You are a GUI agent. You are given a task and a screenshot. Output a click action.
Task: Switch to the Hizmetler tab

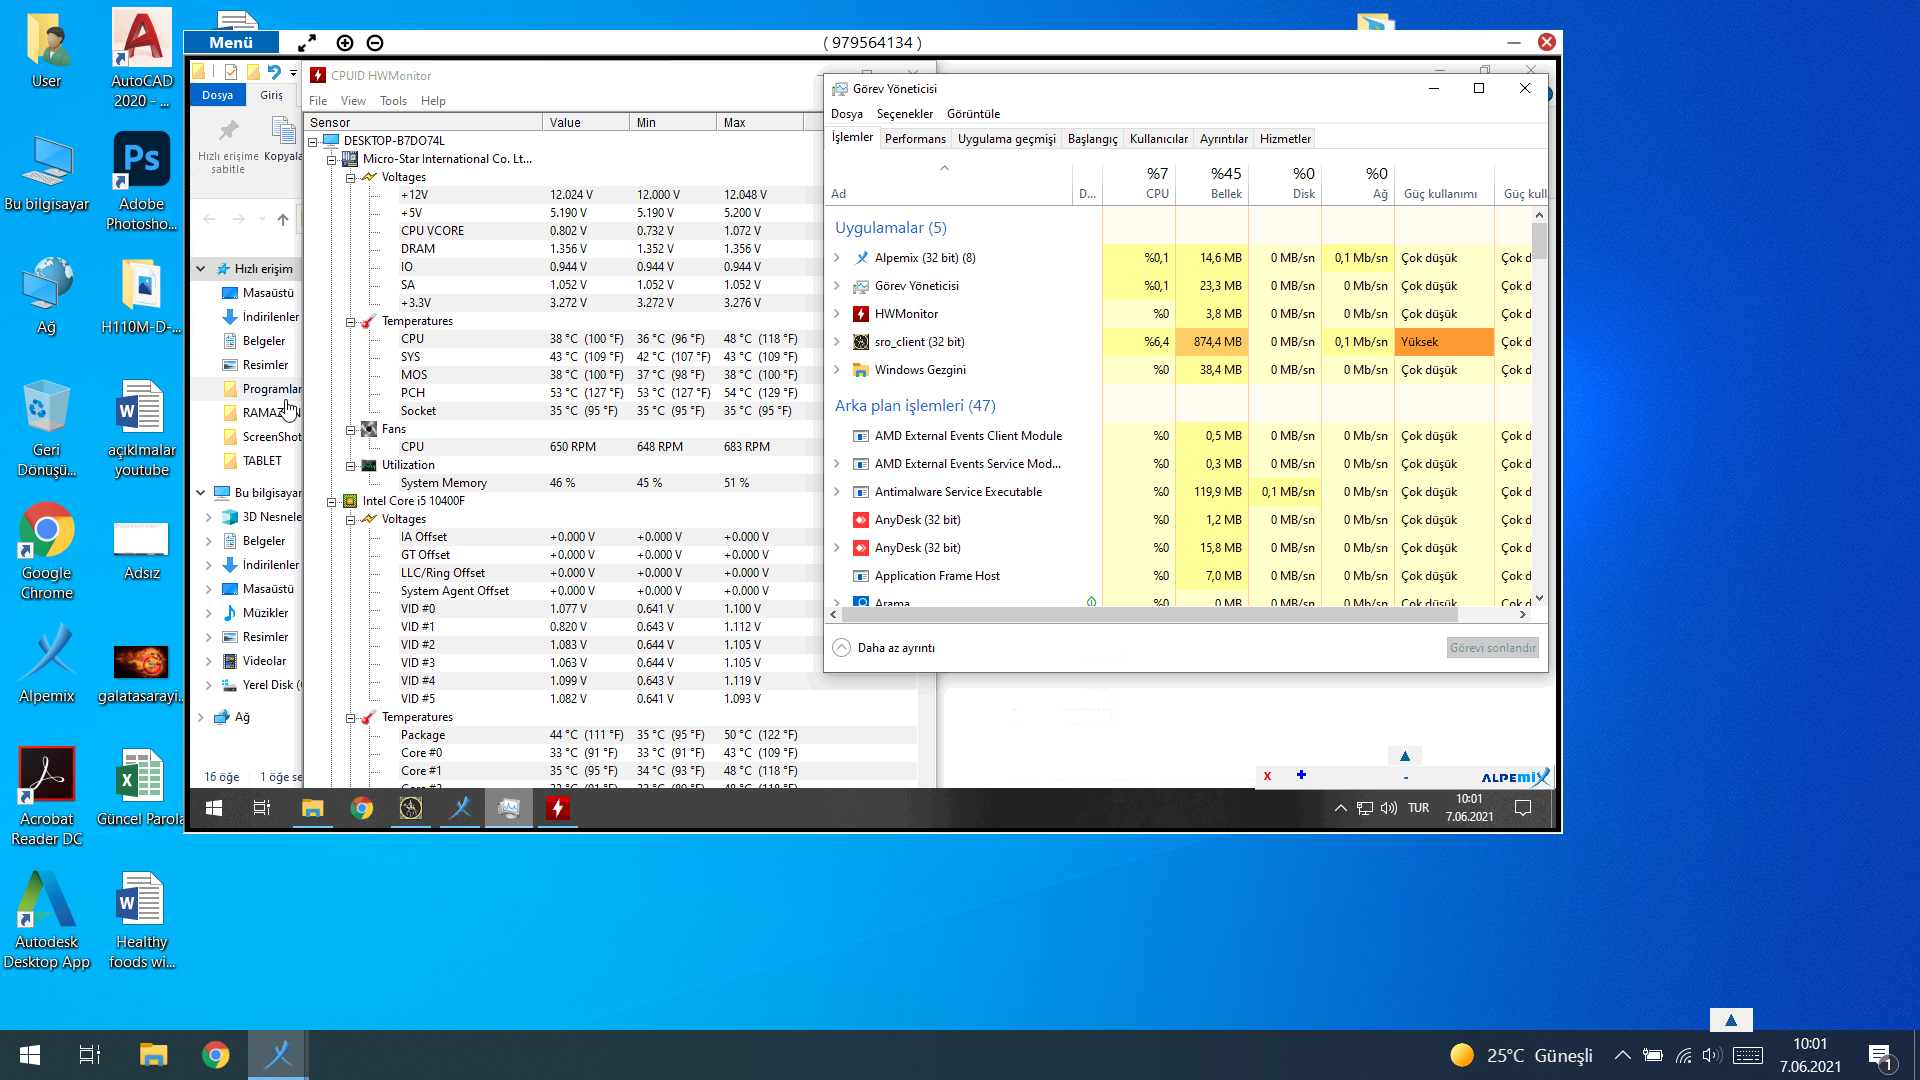1285,139
